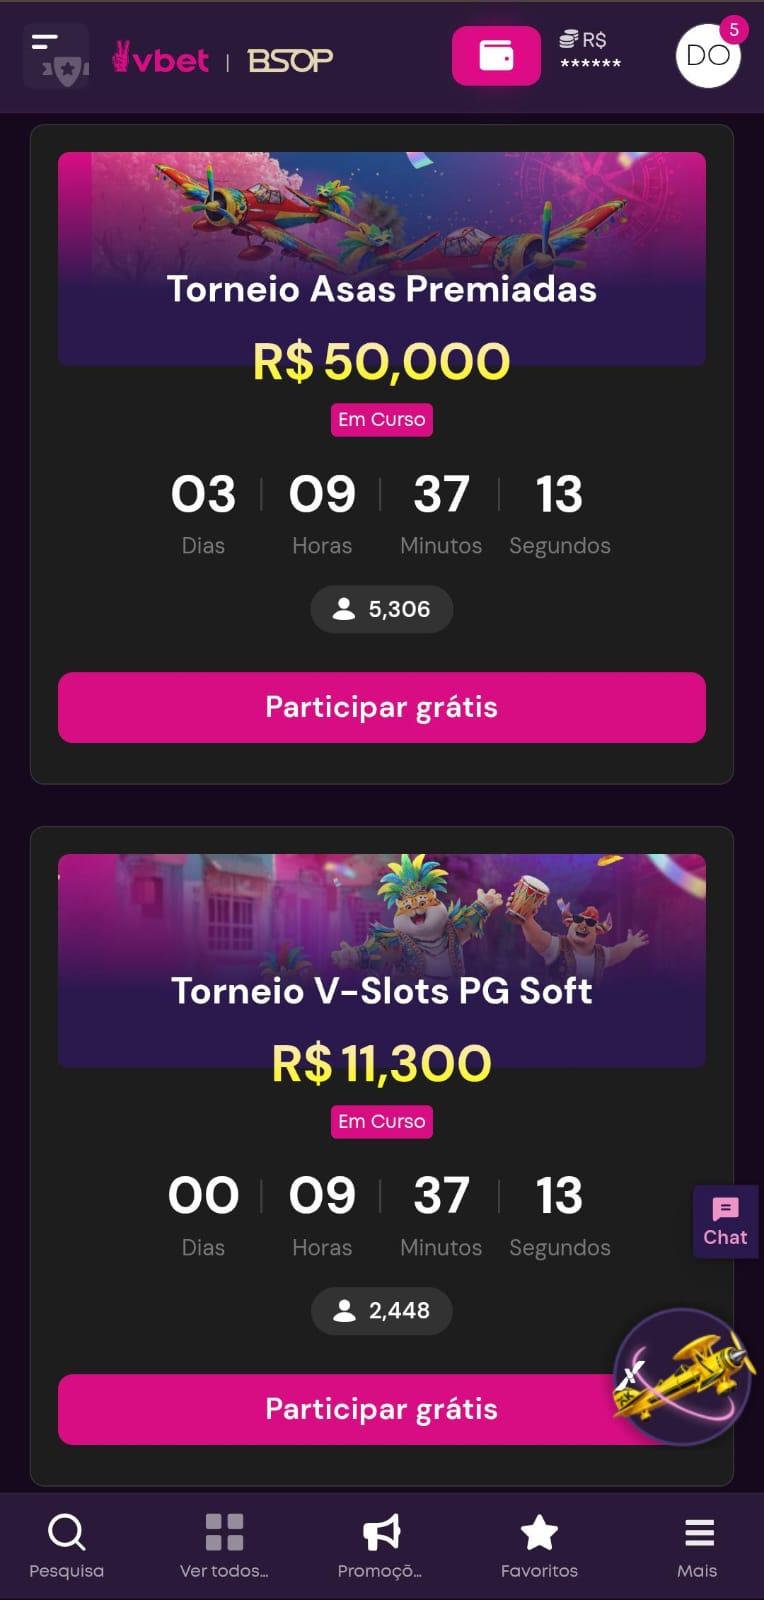Open the hamburger menu icon at top left

[55, 57]
